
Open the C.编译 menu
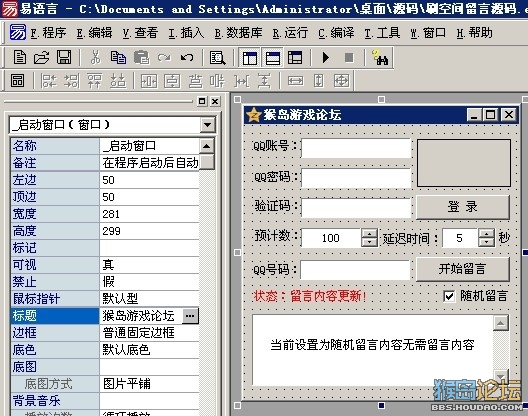336,33
